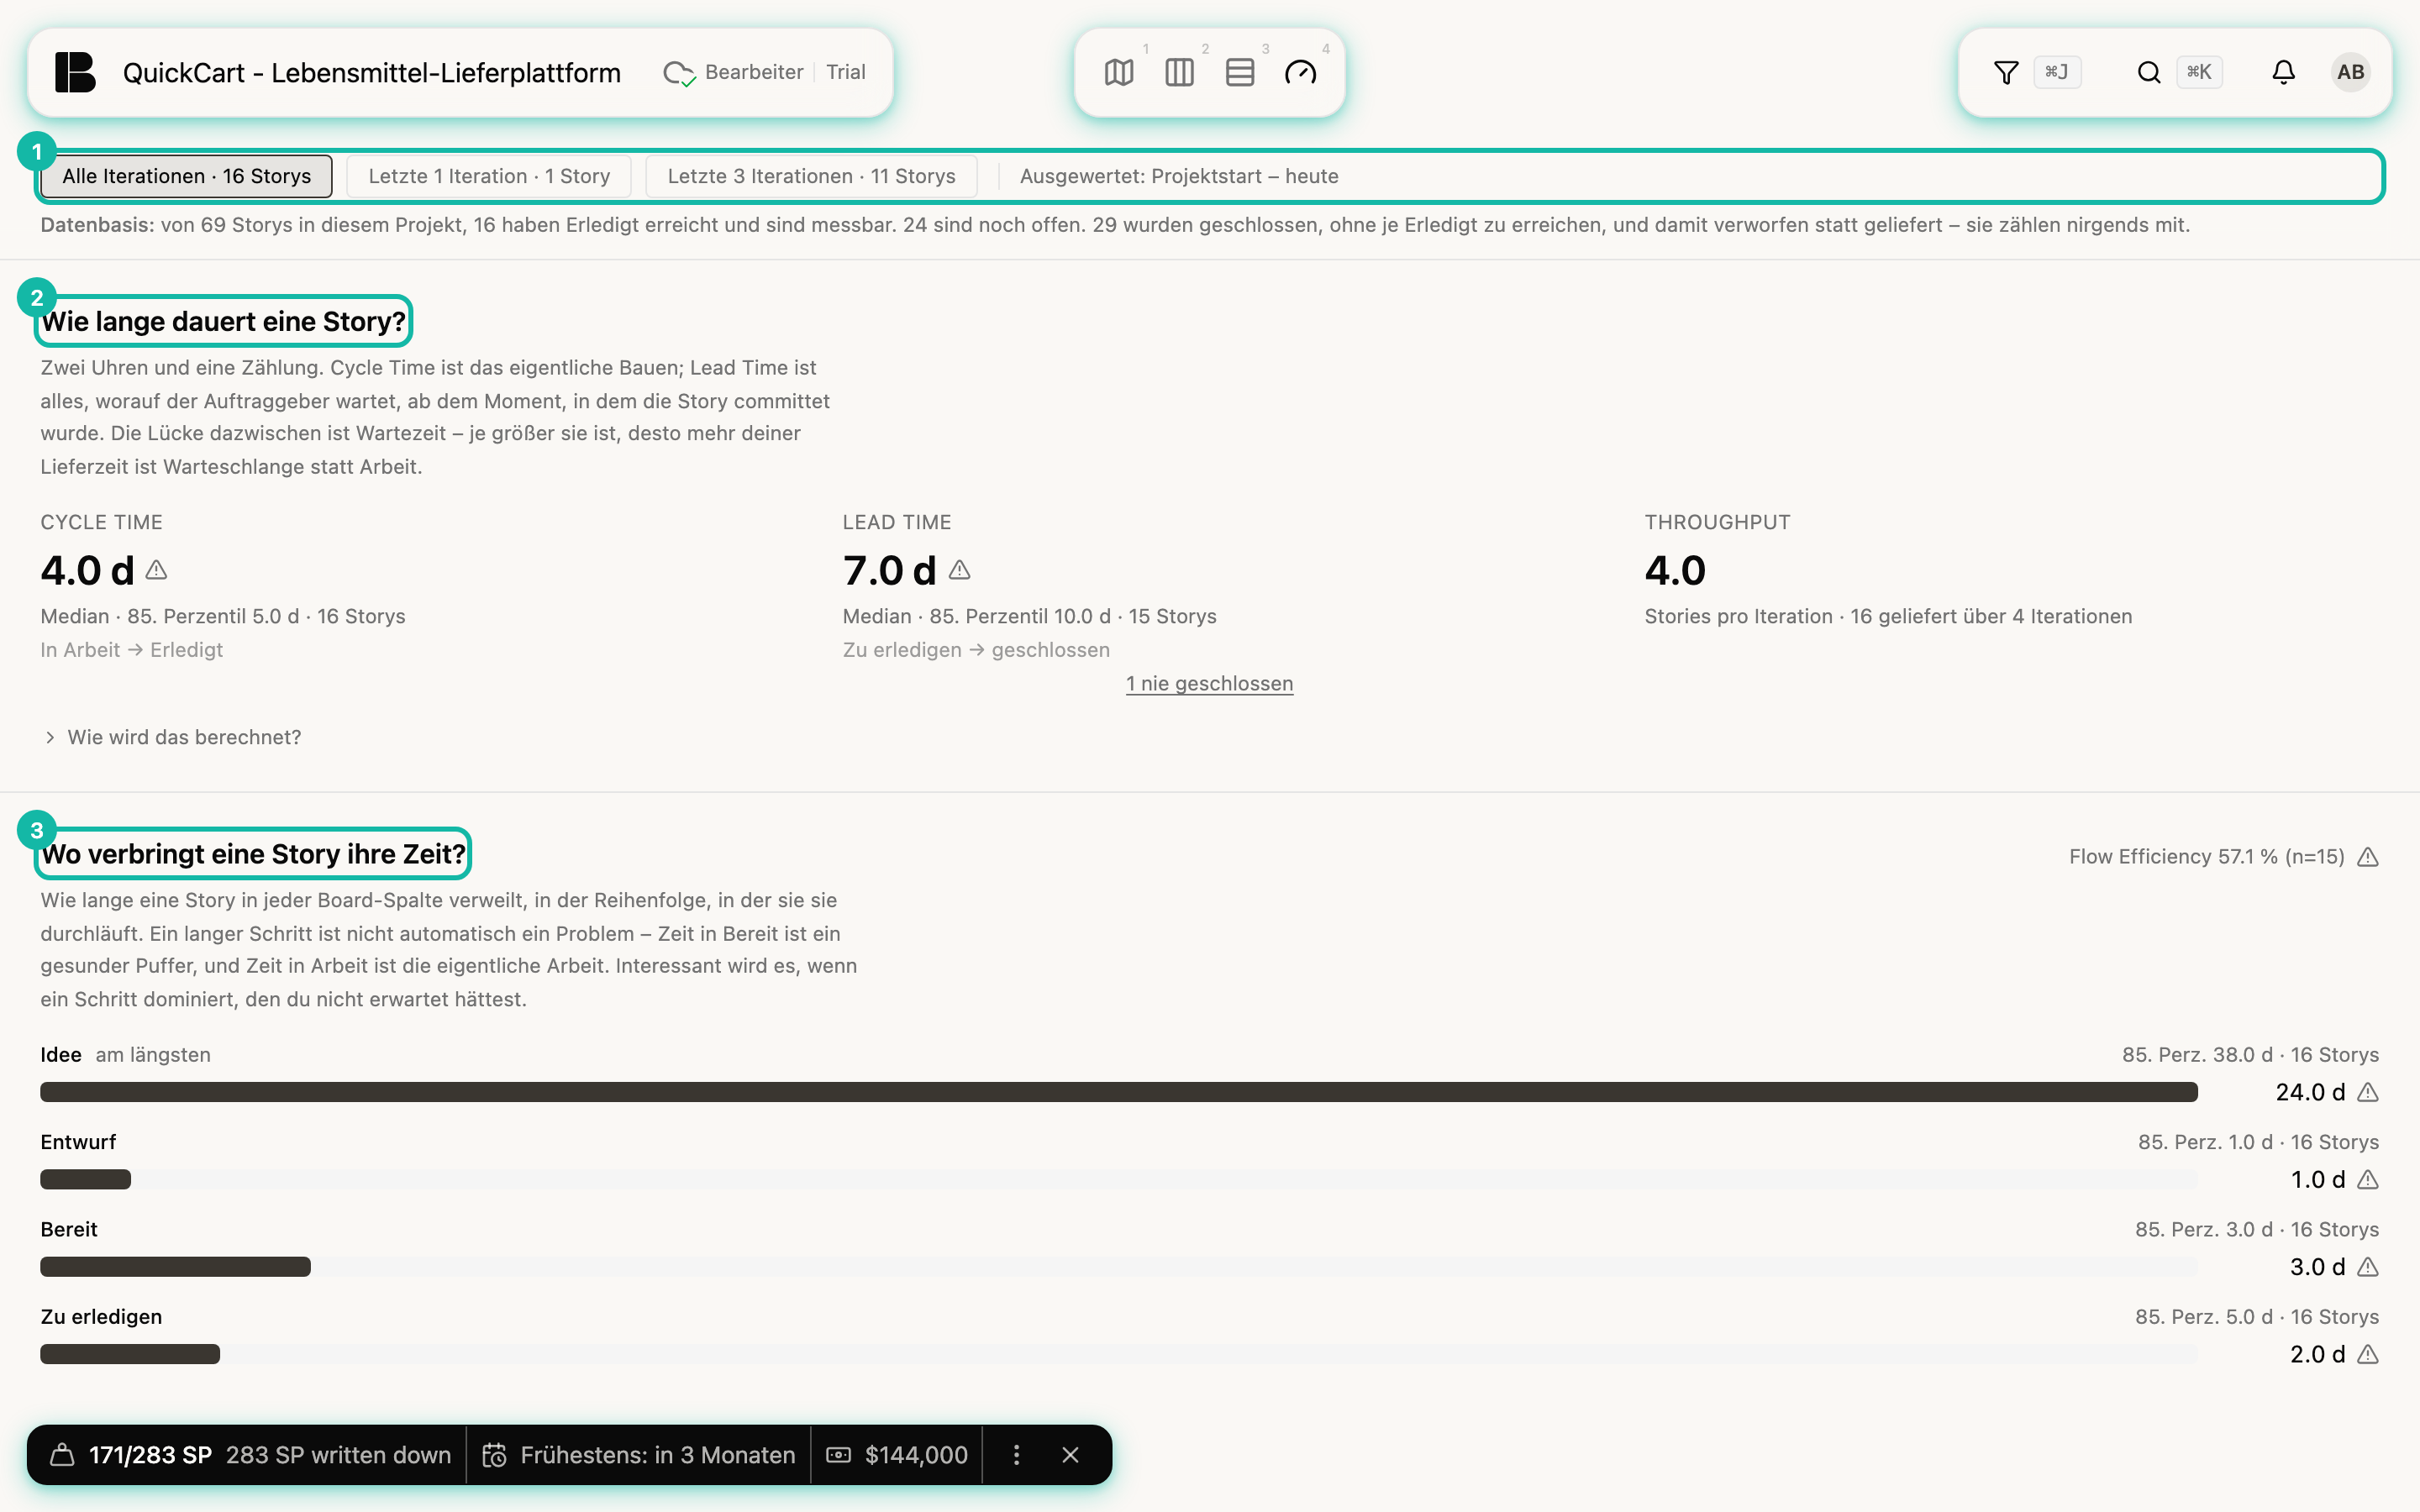Click the Bearbeiter role label
Screen dimensions: 2420x1512
pos(754,72)
